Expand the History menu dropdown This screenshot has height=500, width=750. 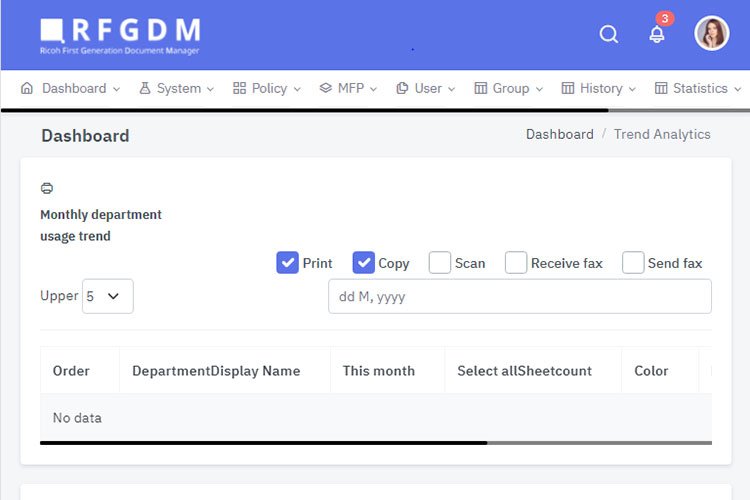598,88
